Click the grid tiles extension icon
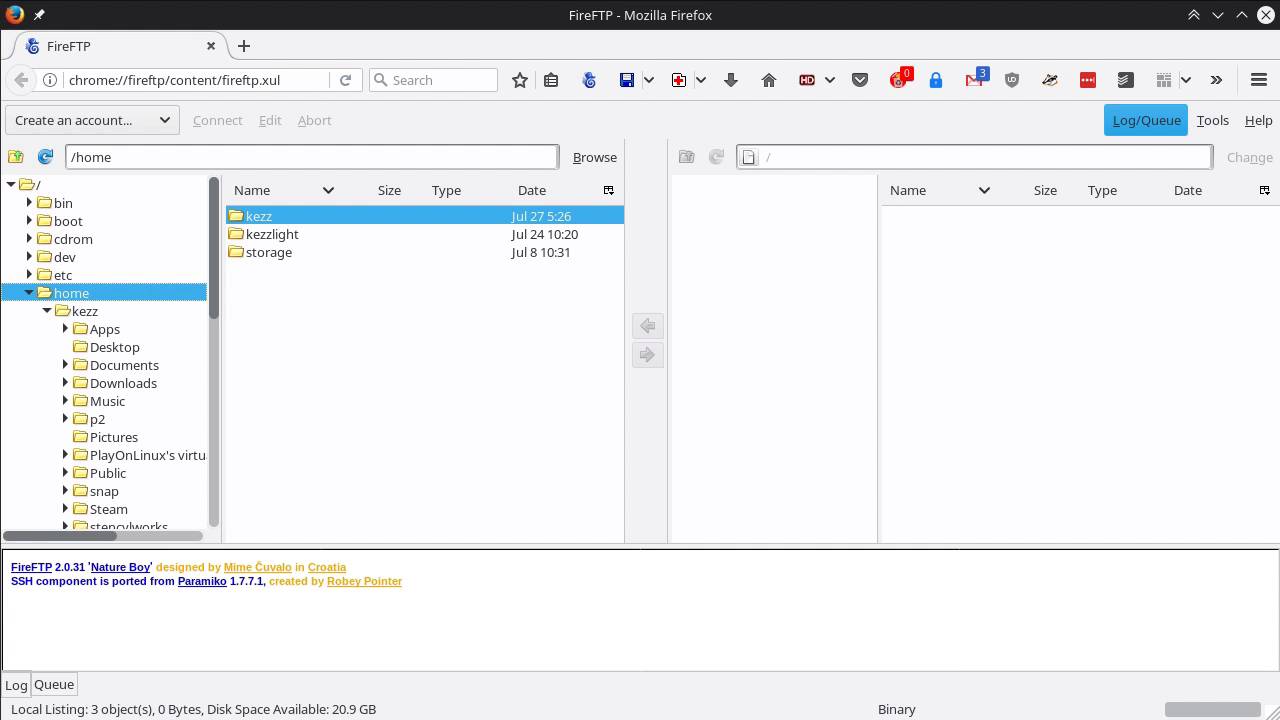 (1163, 80)
